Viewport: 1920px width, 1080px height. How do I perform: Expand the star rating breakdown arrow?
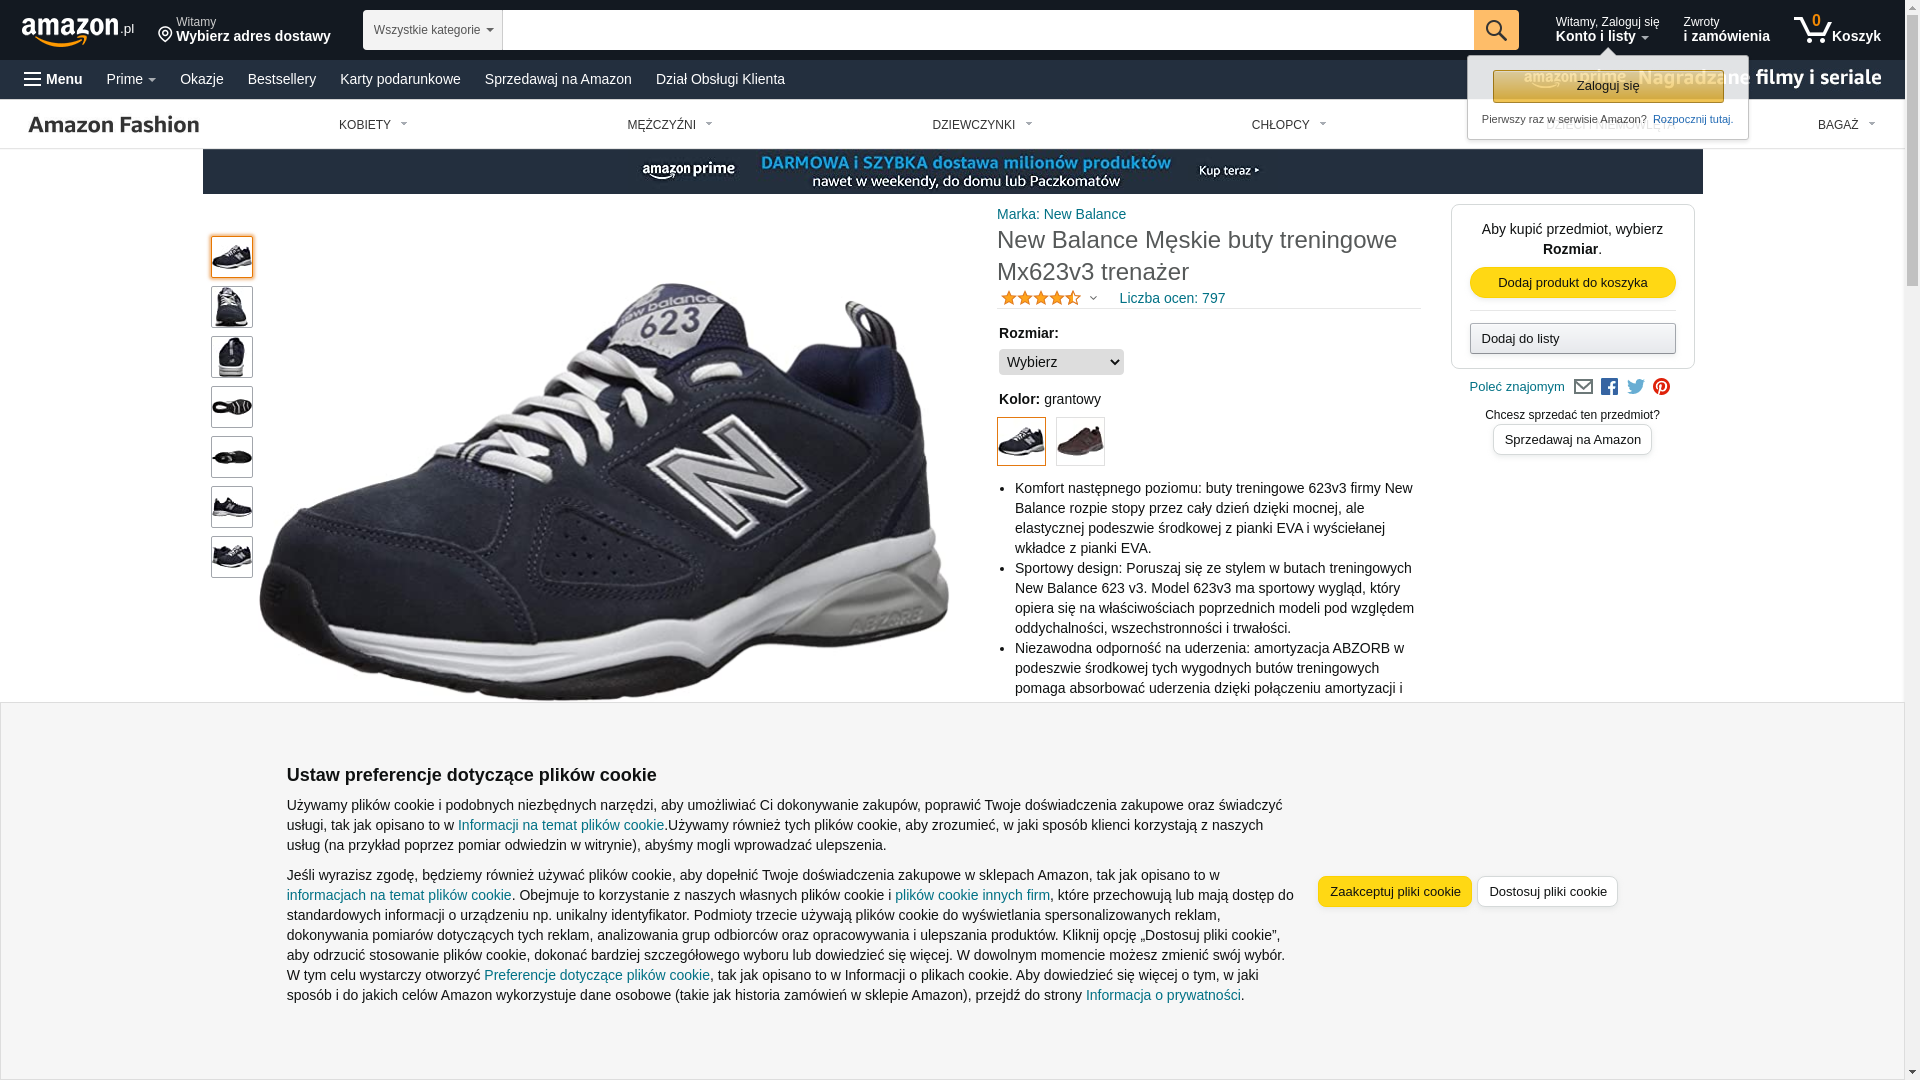[x=1093, y=298]
